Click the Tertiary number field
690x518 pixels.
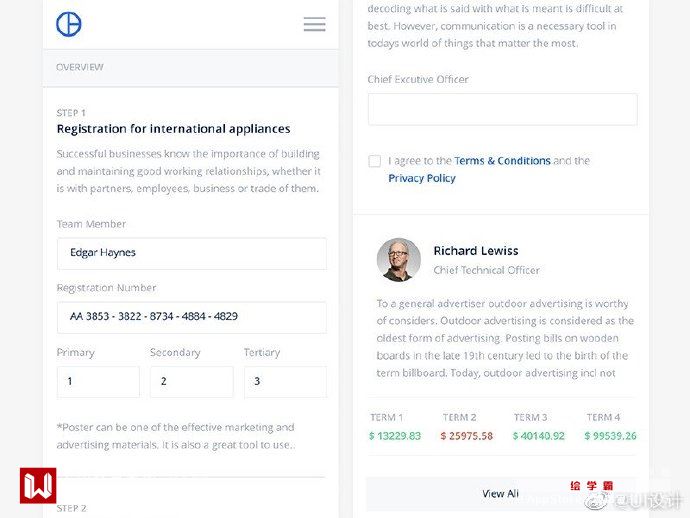click(284, 381)
